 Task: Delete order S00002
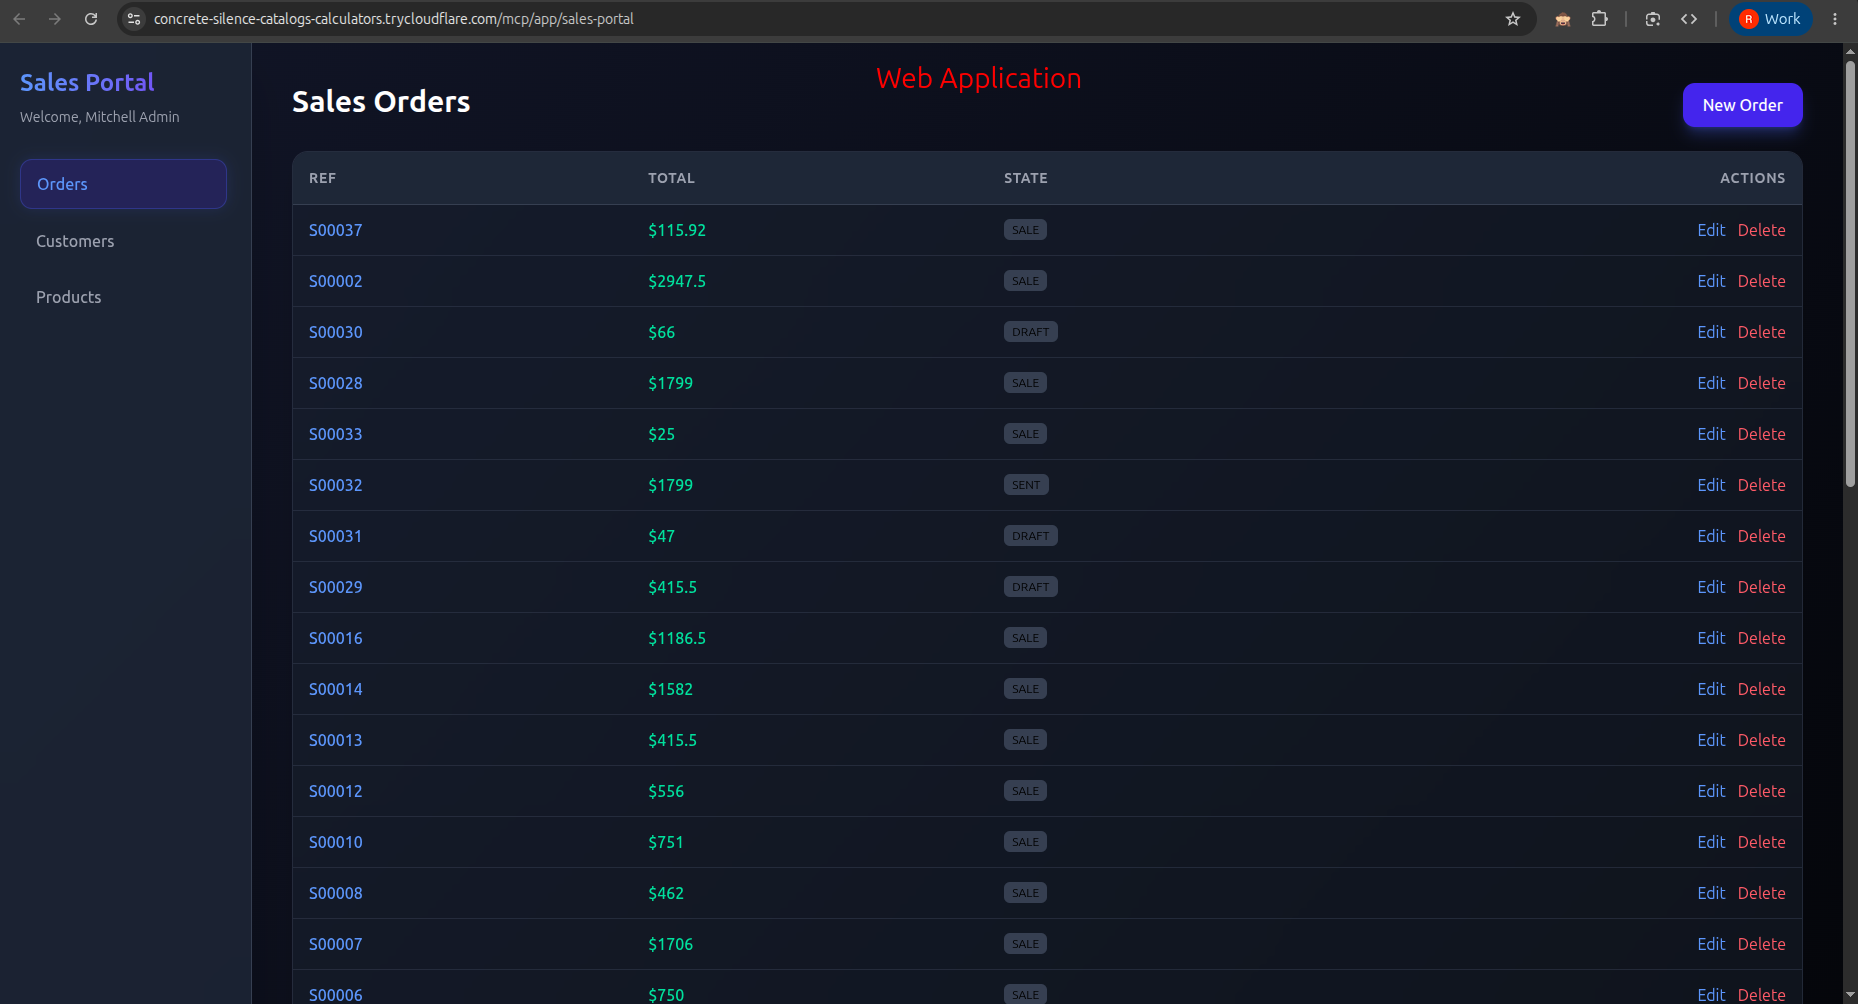[1761, 281]
